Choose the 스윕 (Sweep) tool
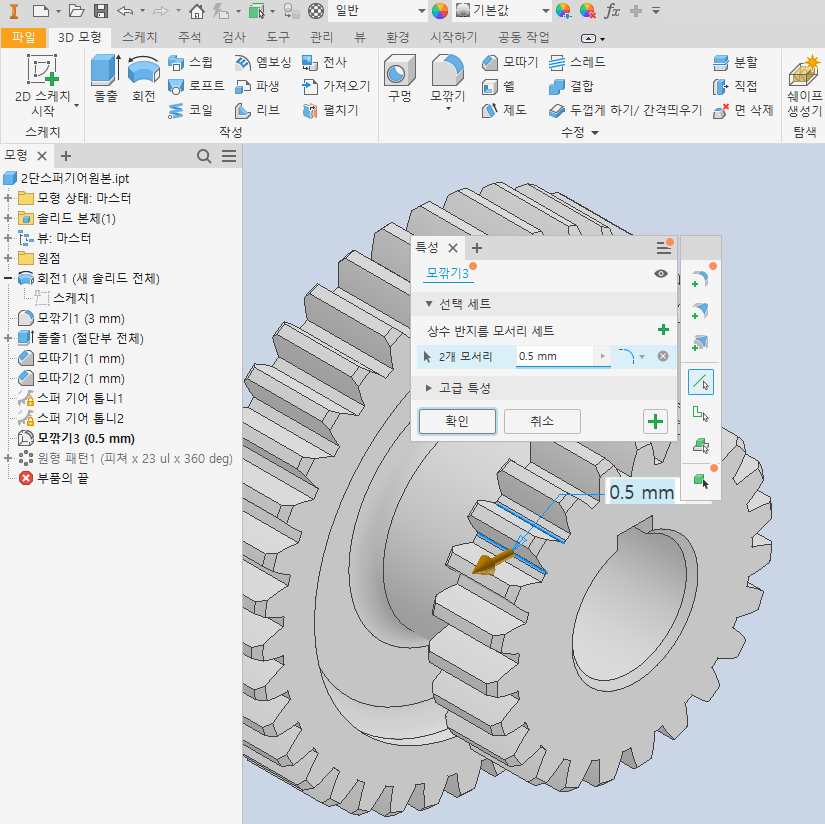This screenshot has height=824, width=825. pyautogui.click(x=190, y=63)
